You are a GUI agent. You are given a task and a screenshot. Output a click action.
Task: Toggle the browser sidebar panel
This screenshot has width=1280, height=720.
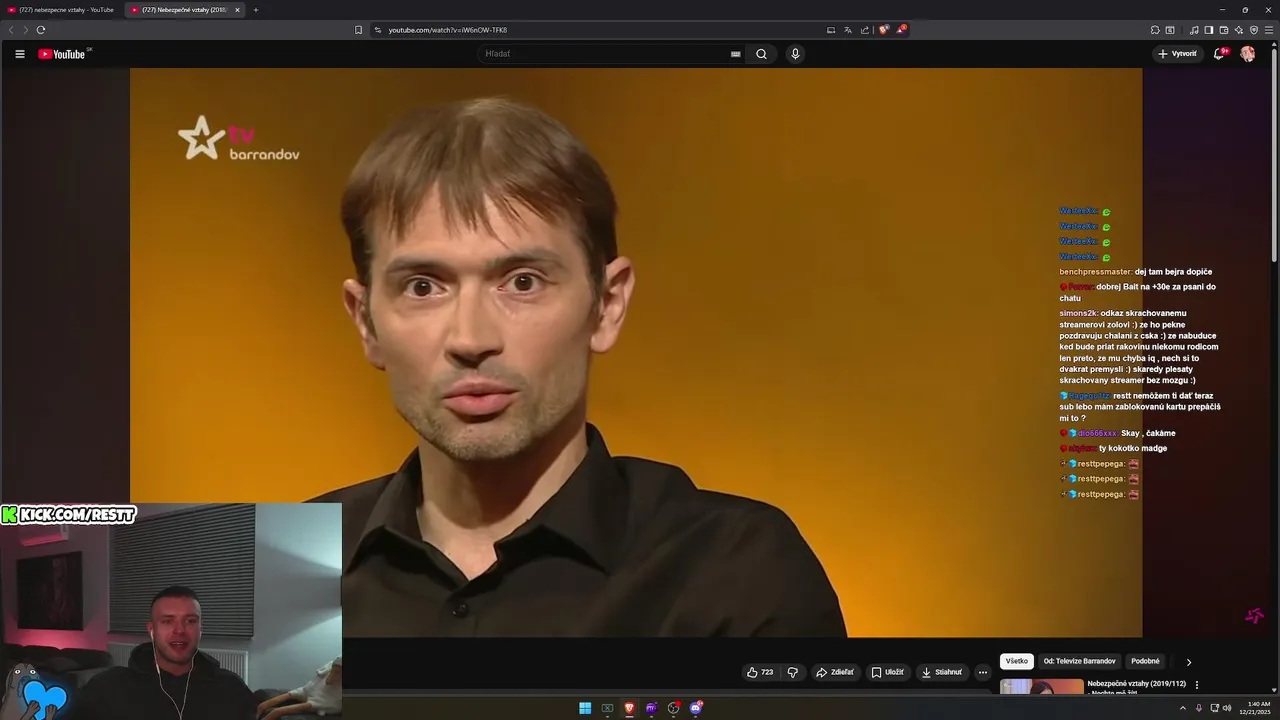click(1208, 30)
